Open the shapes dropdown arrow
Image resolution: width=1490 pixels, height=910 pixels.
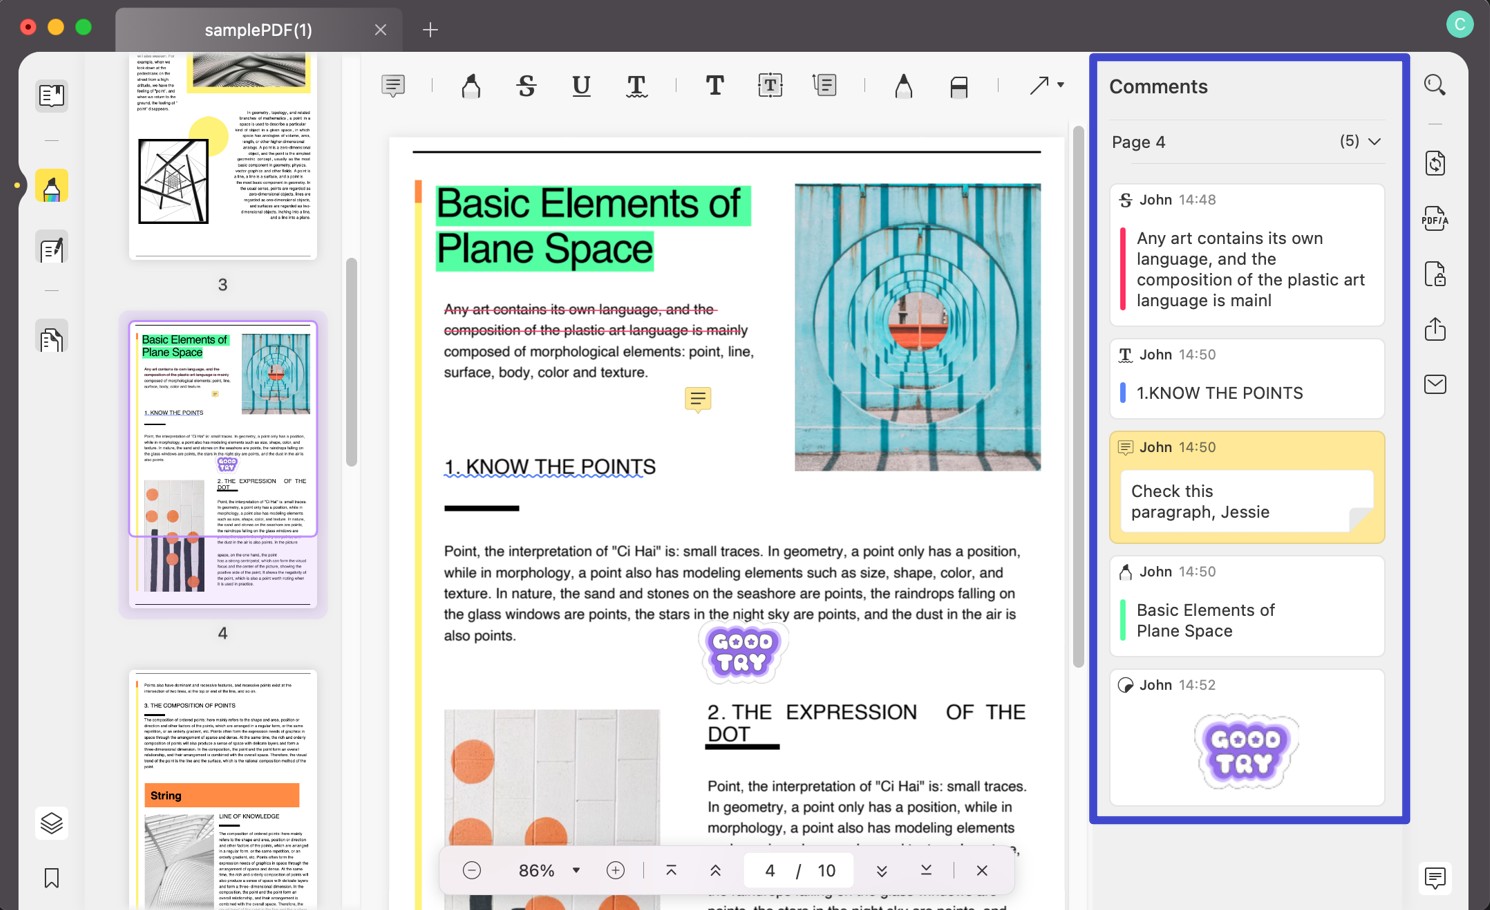click(1061, 85)
